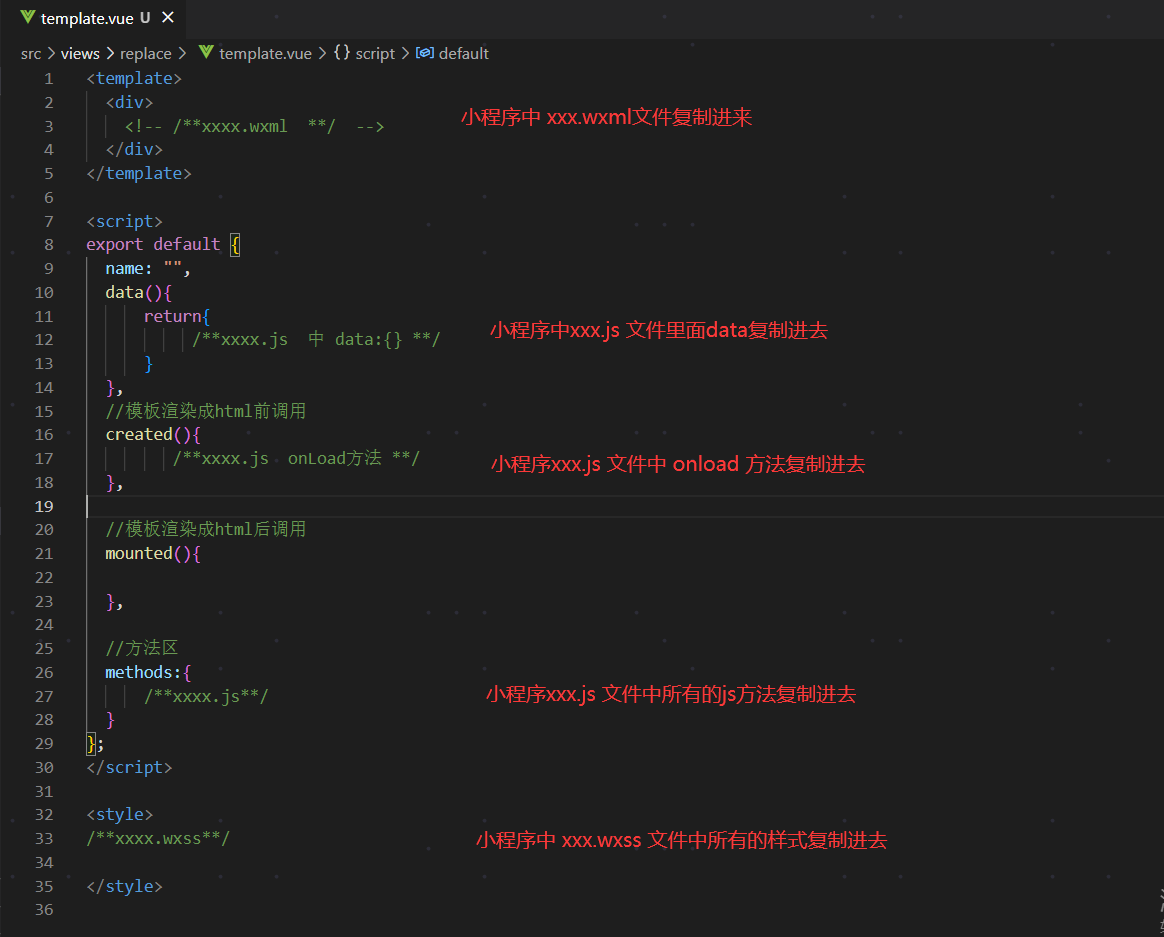1164x937 pixels.
Task: Click the symbol icon beside default breadcrumb
Action: pyautogui.click(x=425, y=53)
